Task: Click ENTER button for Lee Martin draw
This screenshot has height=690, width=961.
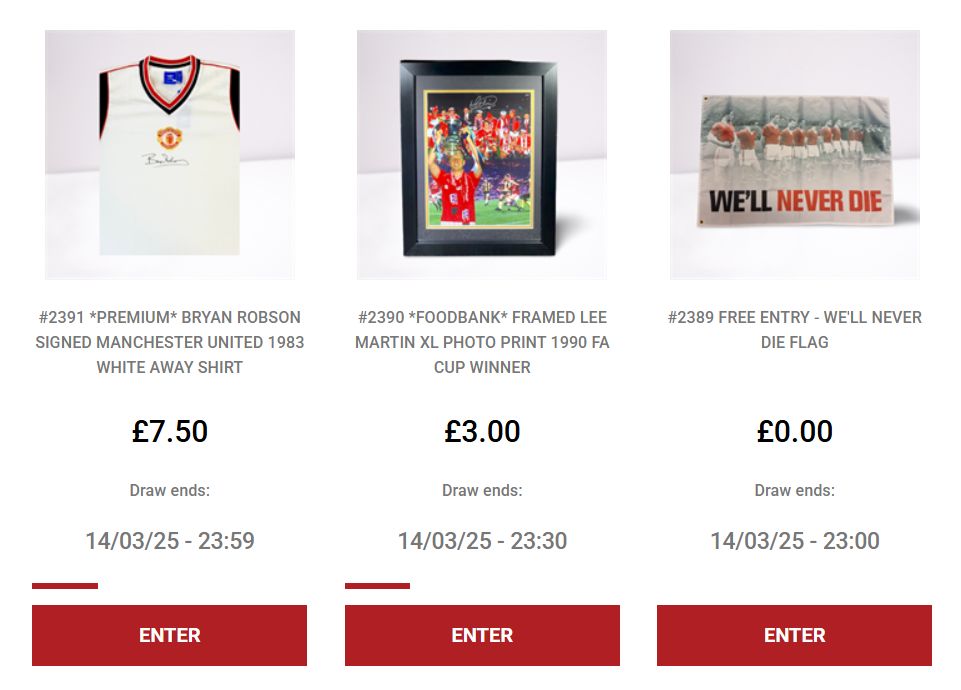Action: point(482,635)
